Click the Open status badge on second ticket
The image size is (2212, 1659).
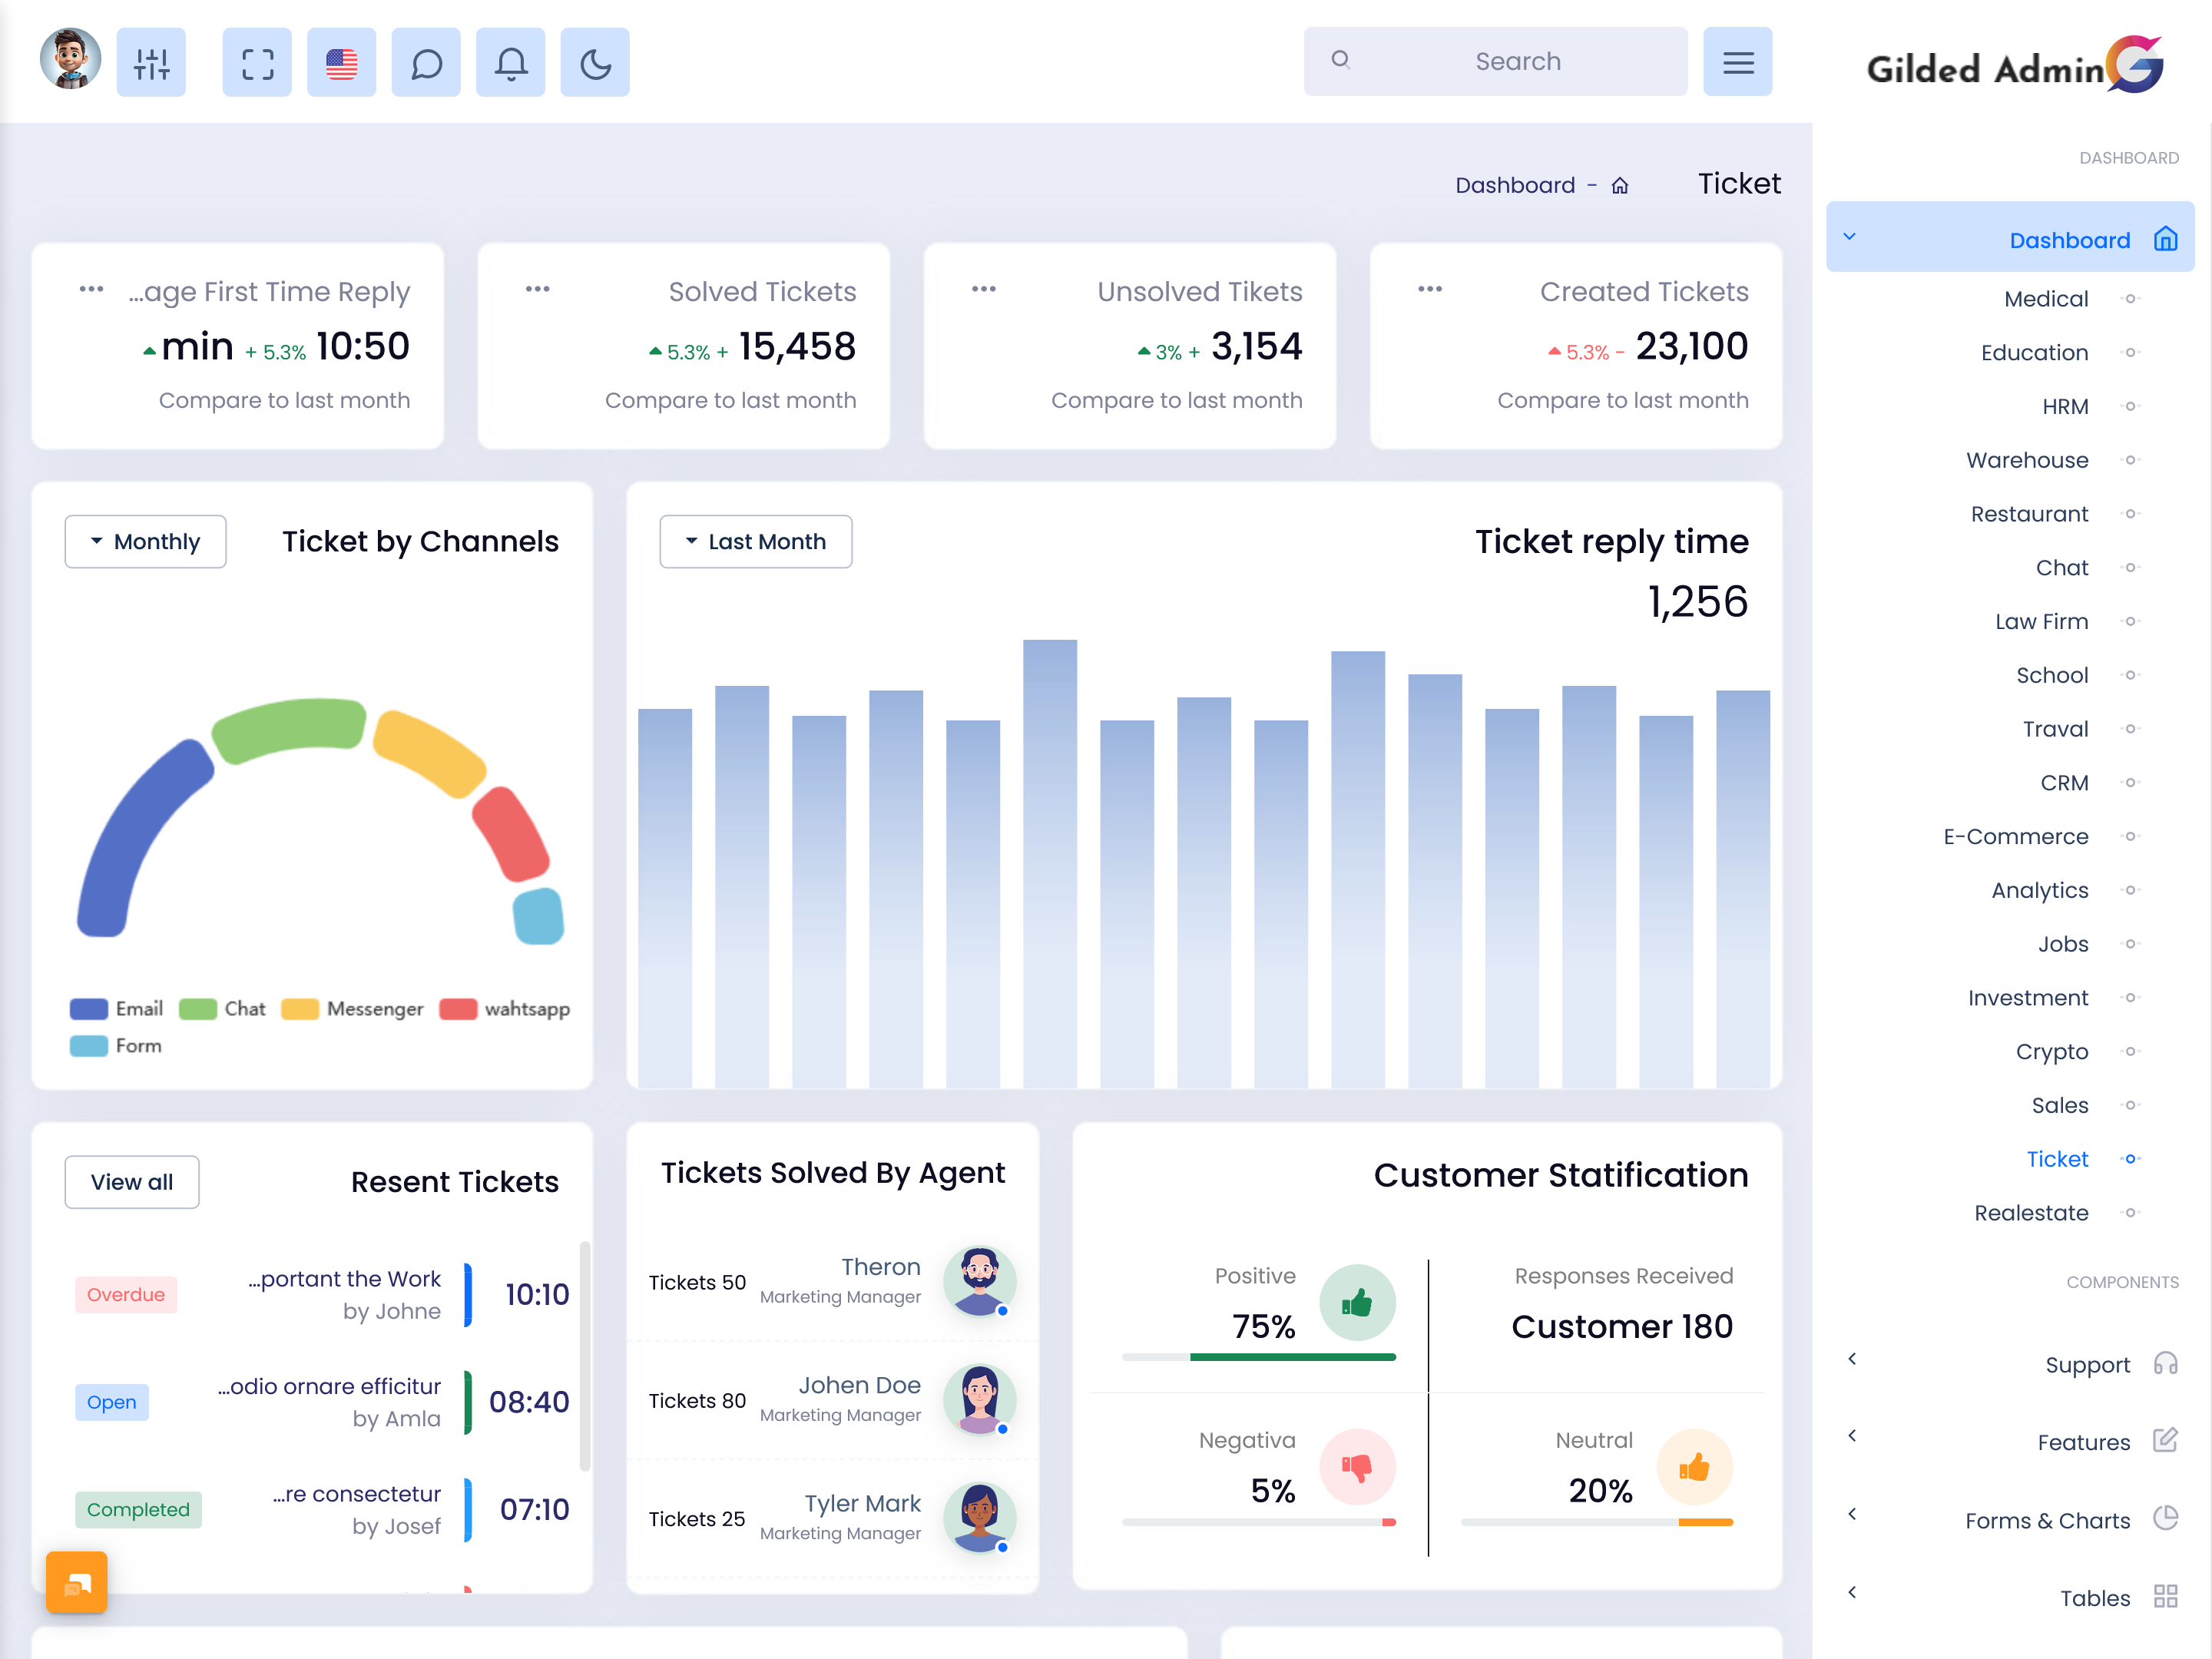(111, 1399)
